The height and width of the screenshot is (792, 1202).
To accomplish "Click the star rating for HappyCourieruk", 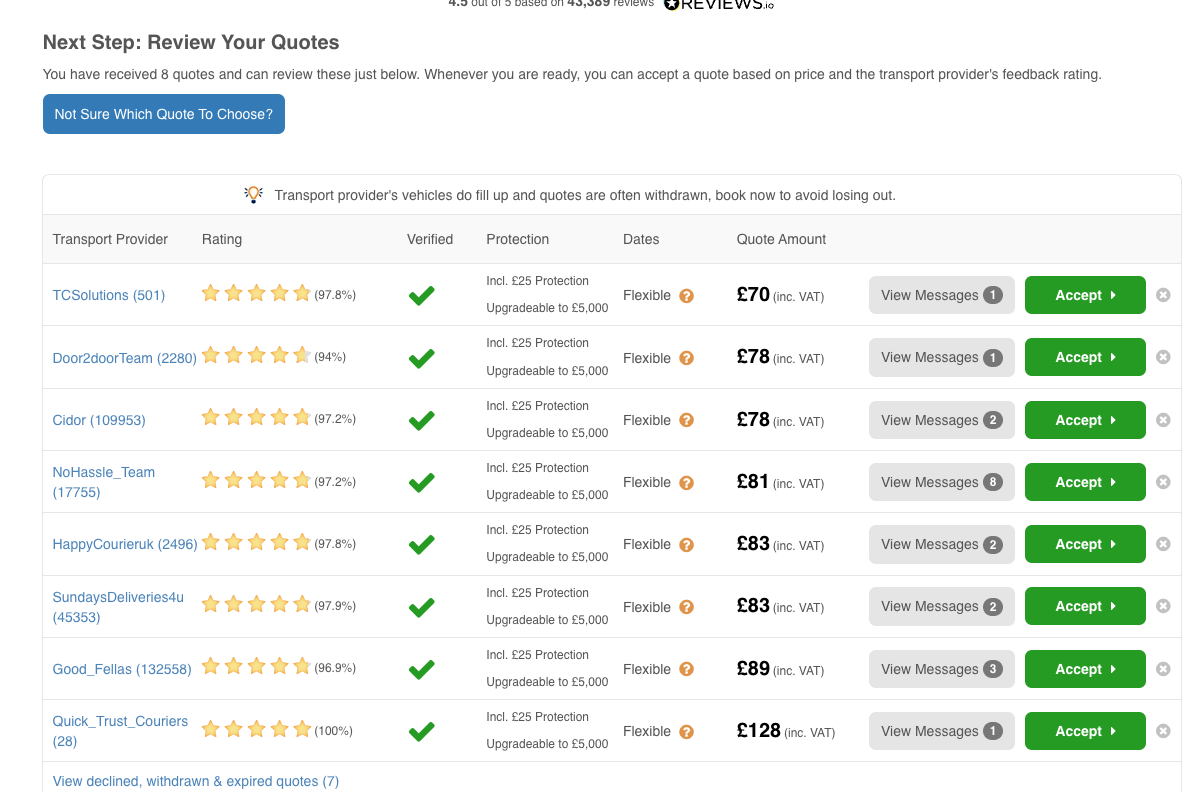I will click(x=257, y=543).
